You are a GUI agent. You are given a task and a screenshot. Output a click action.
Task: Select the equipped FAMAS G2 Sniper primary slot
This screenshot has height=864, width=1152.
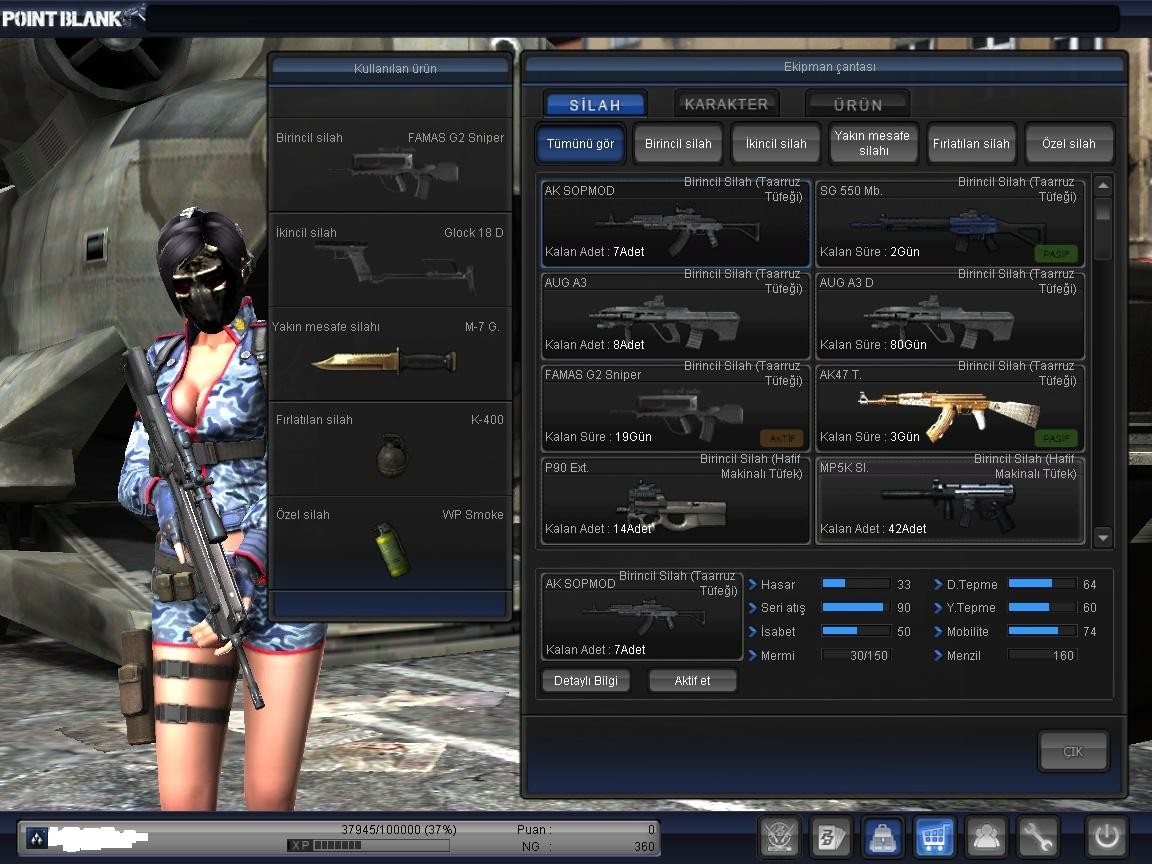coord(390,165)
